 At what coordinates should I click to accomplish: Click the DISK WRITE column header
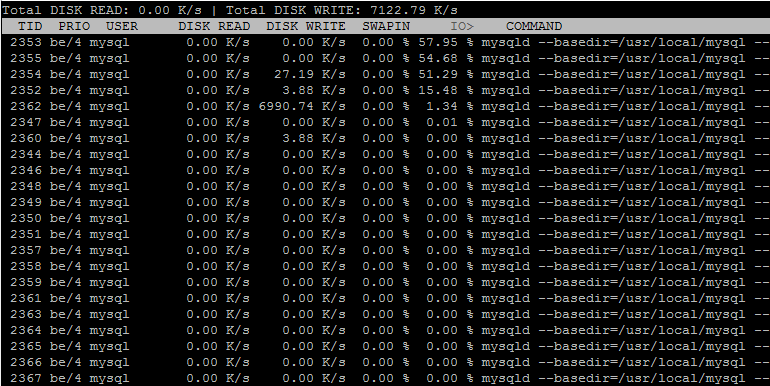[x=306, y=26]
